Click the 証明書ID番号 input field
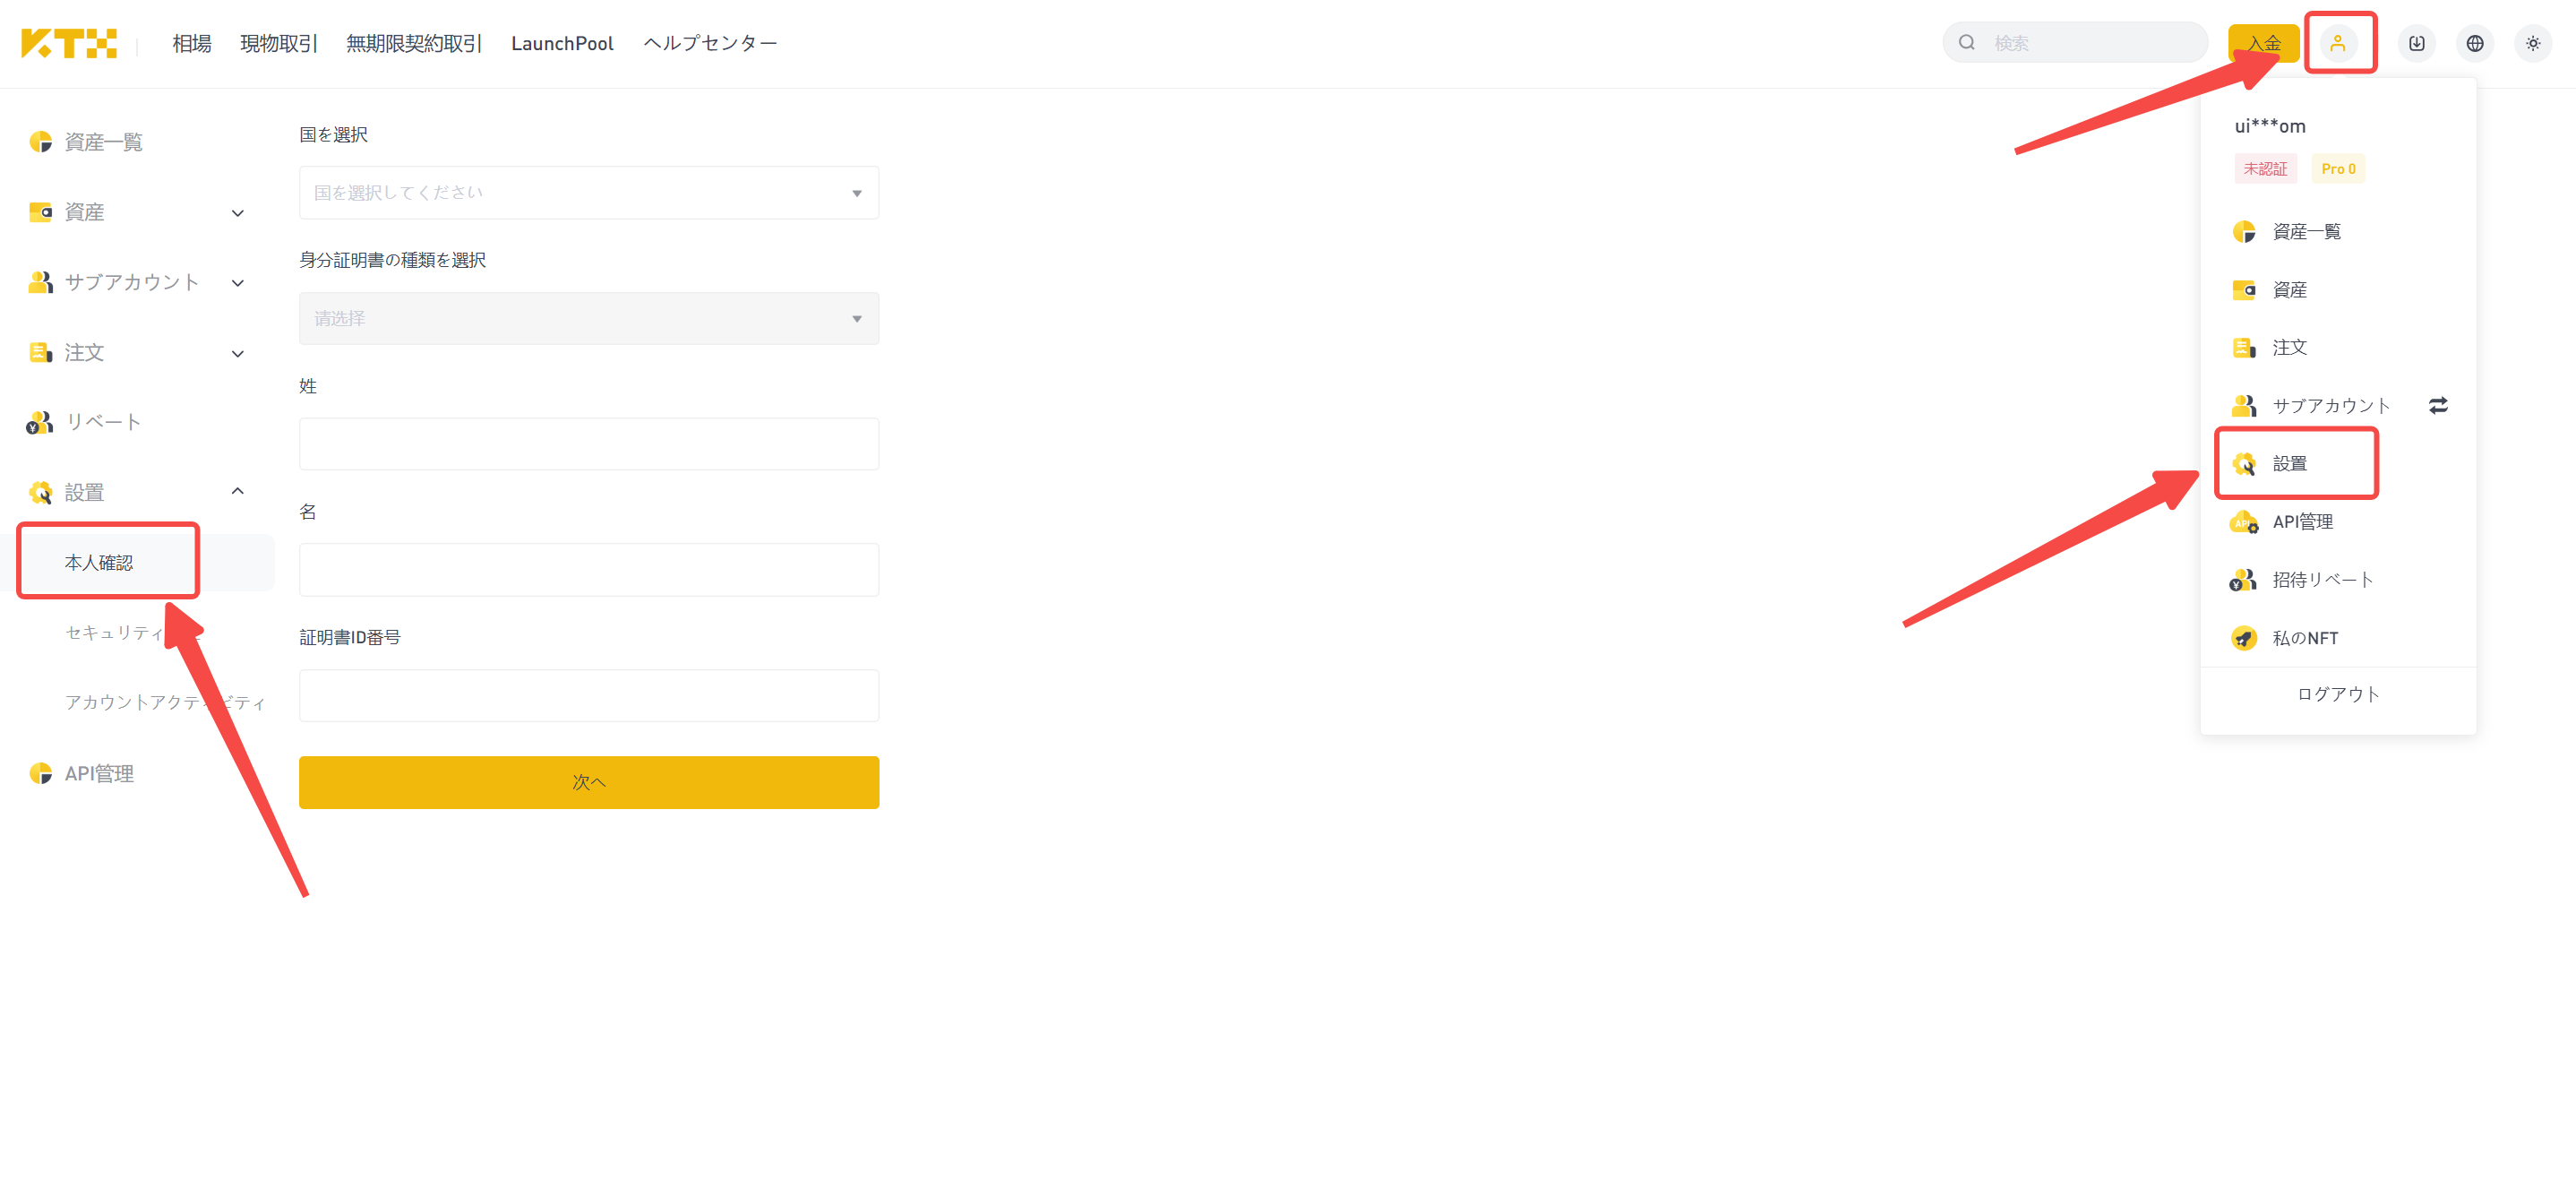Screen dimensions: 2576x1180 coord(589,696)
